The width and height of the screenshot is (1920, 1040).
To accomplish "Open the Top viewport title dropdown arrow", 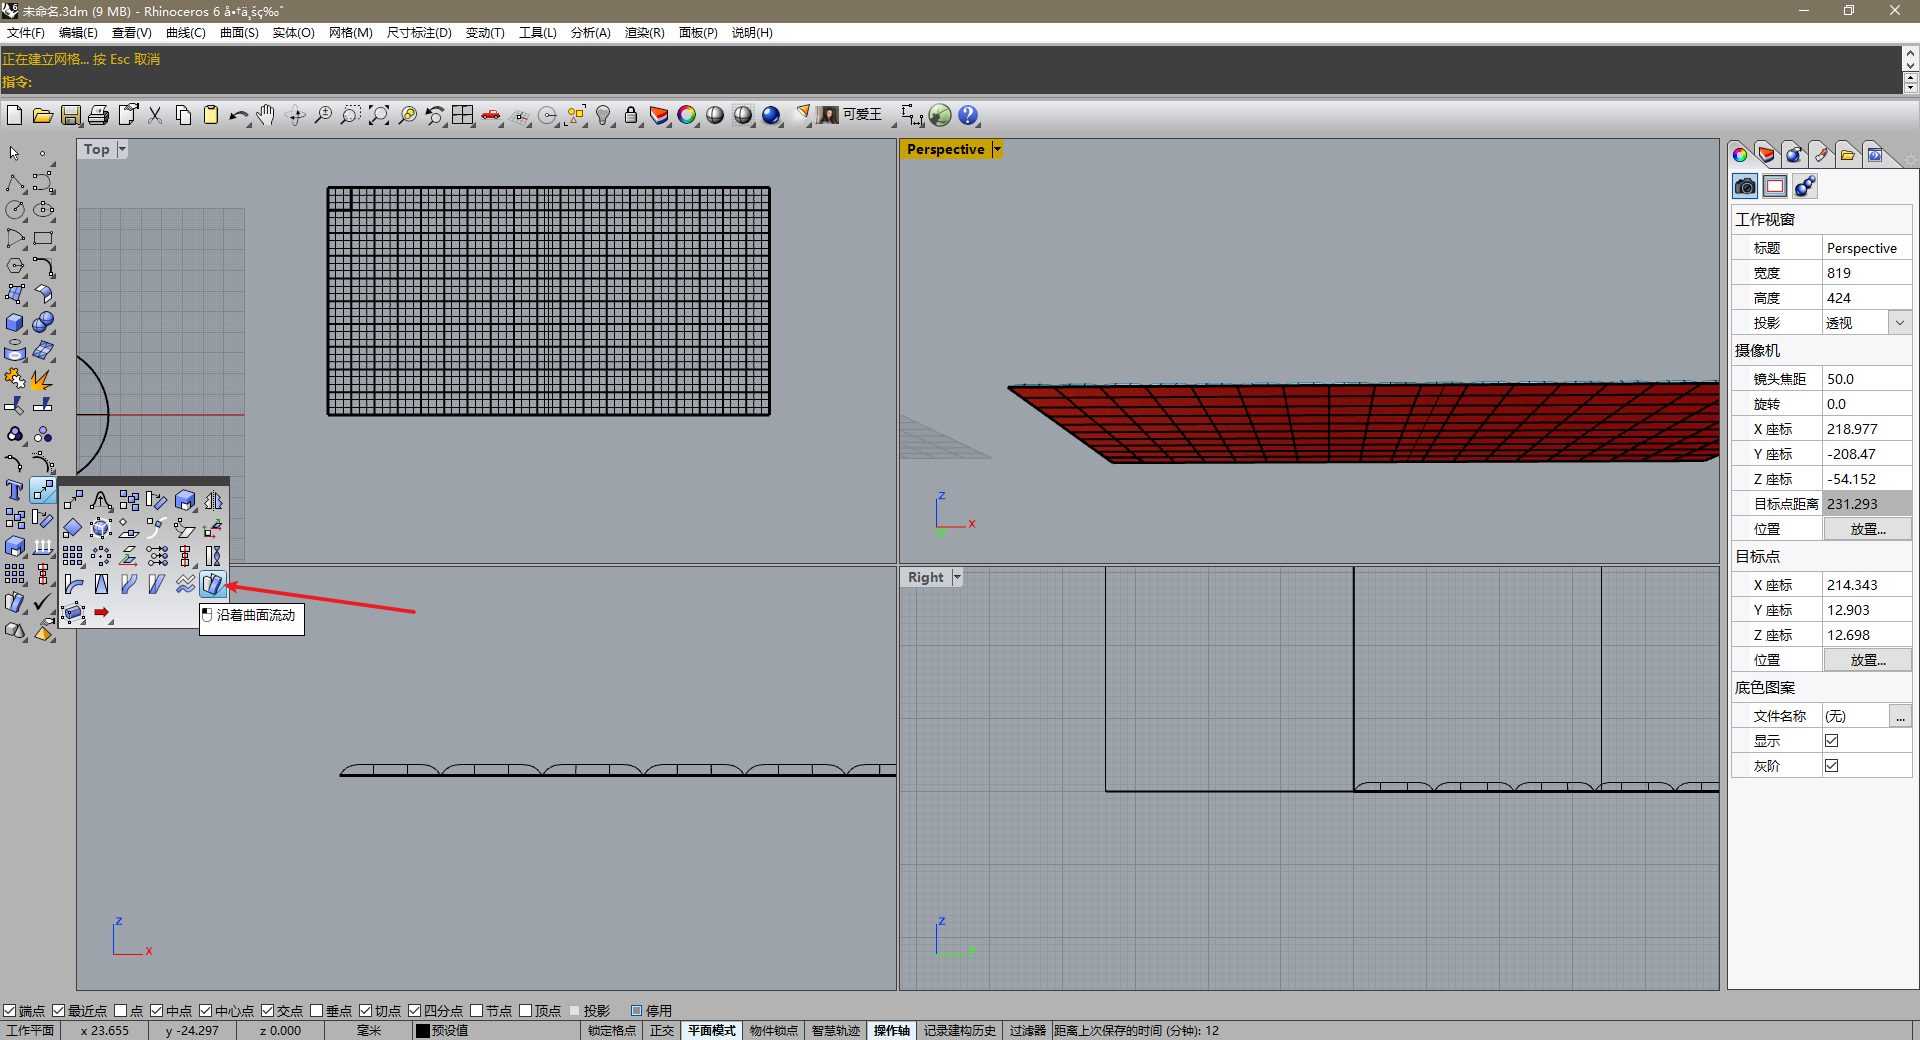I will click(122, 149).
